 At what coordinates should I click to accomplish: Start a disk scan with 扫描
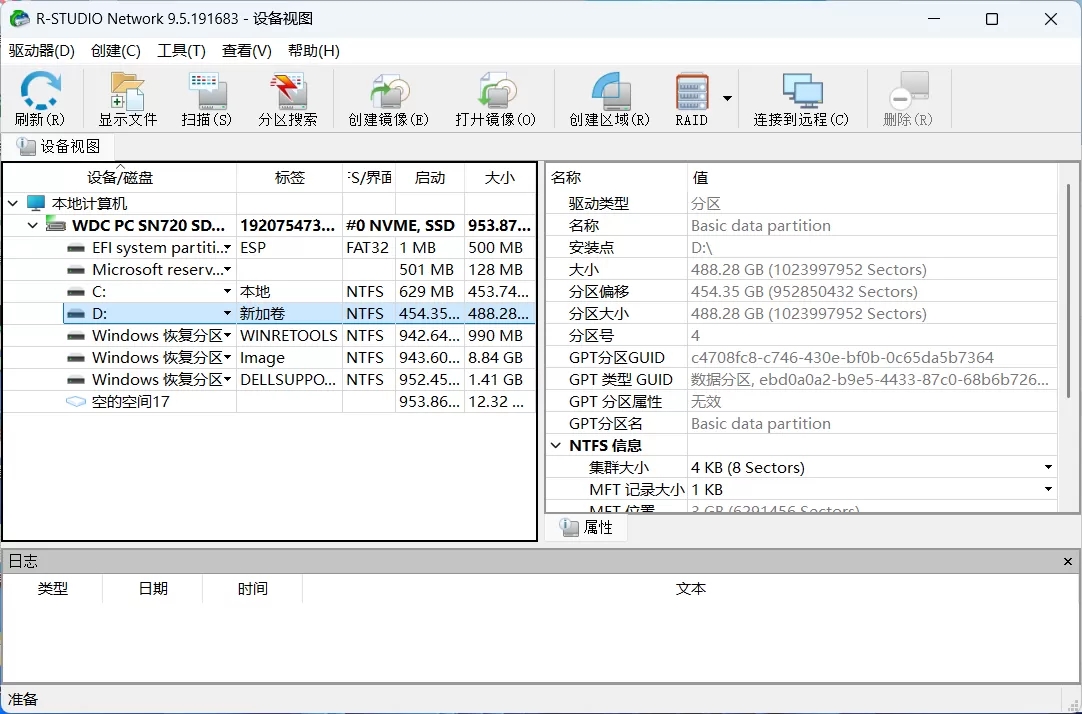(207, 98)
